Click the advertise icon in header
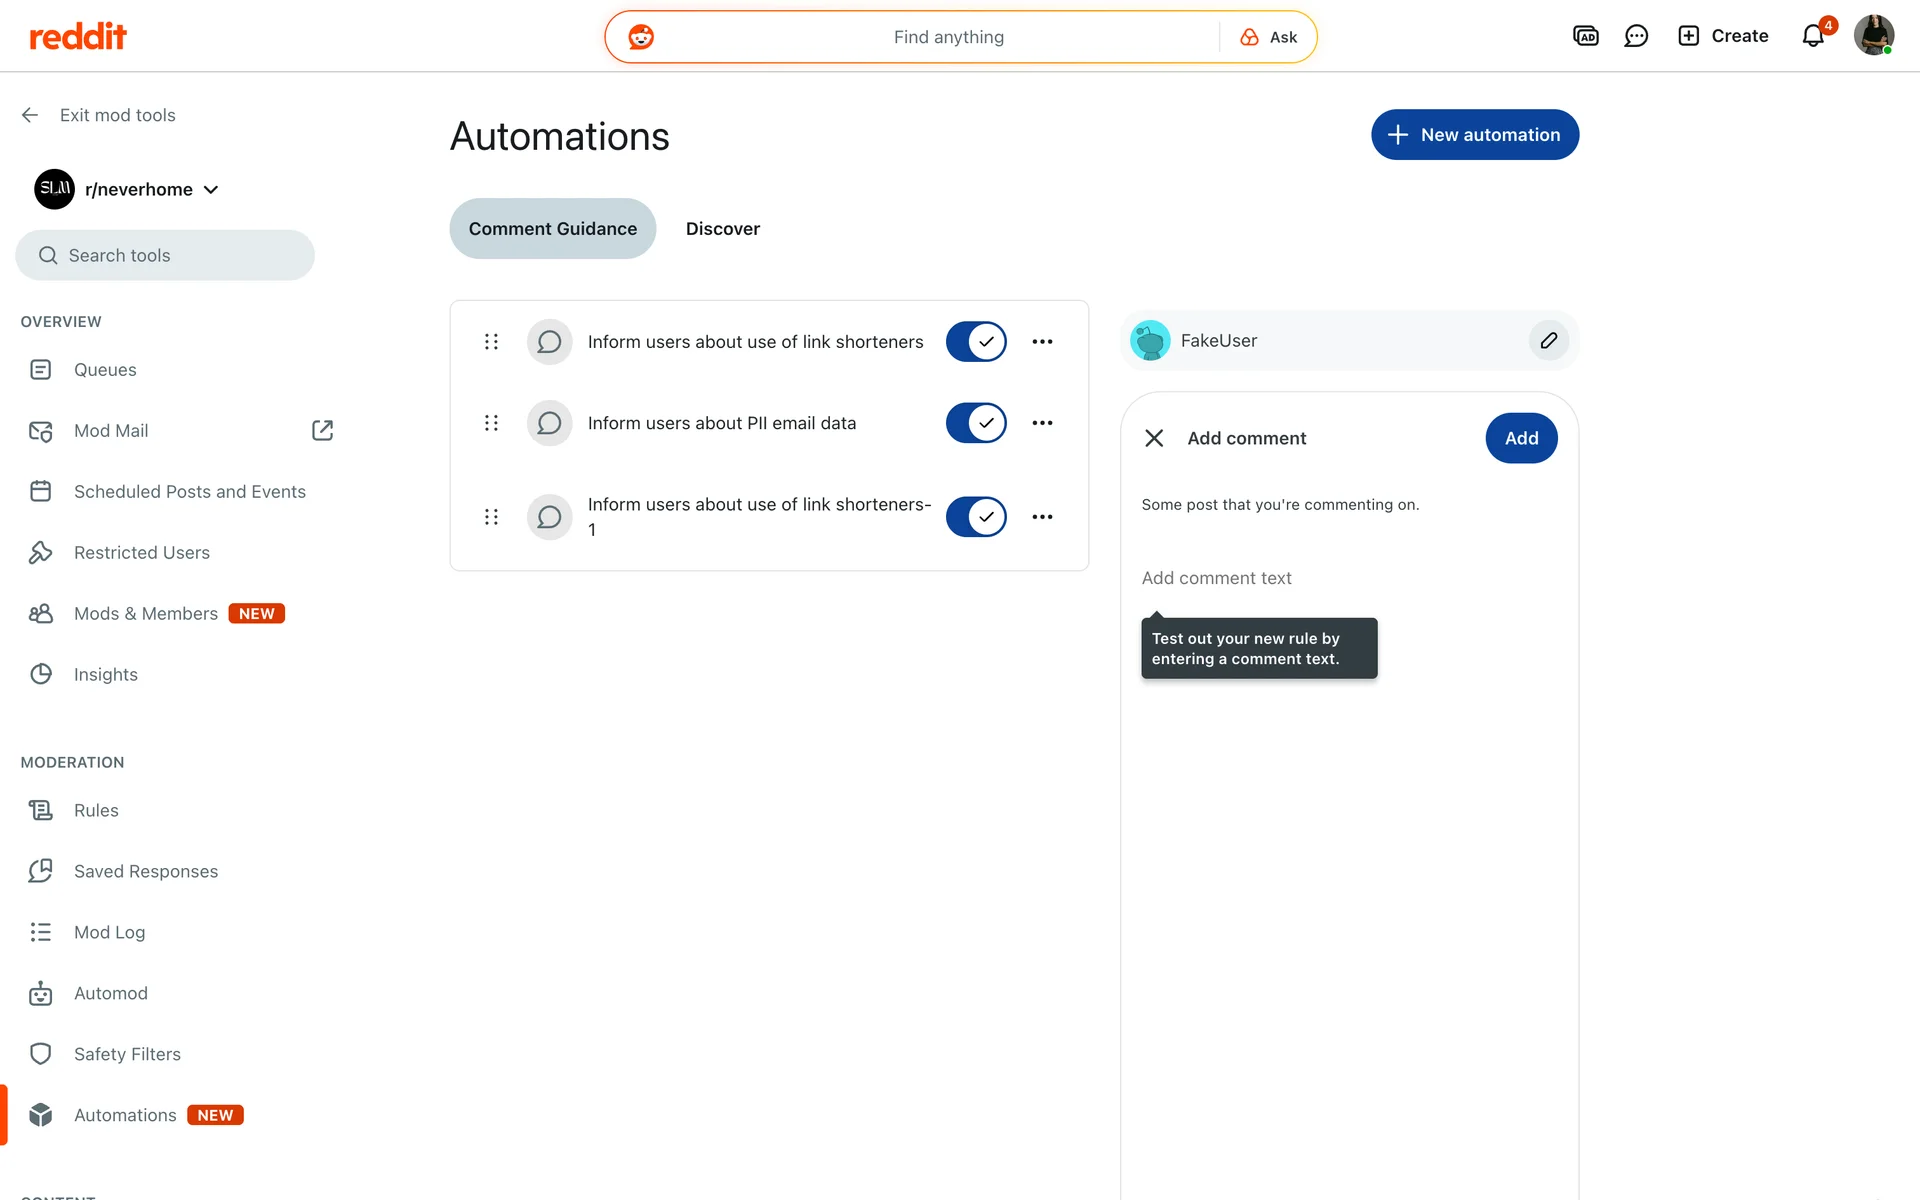1920x1200 pixels. coord(1586,36)
